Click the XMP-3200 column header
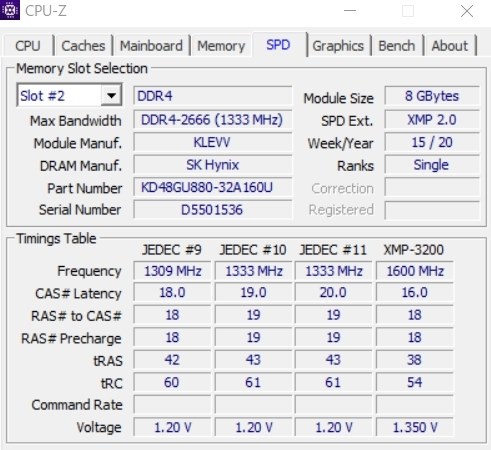 [414, 250]
